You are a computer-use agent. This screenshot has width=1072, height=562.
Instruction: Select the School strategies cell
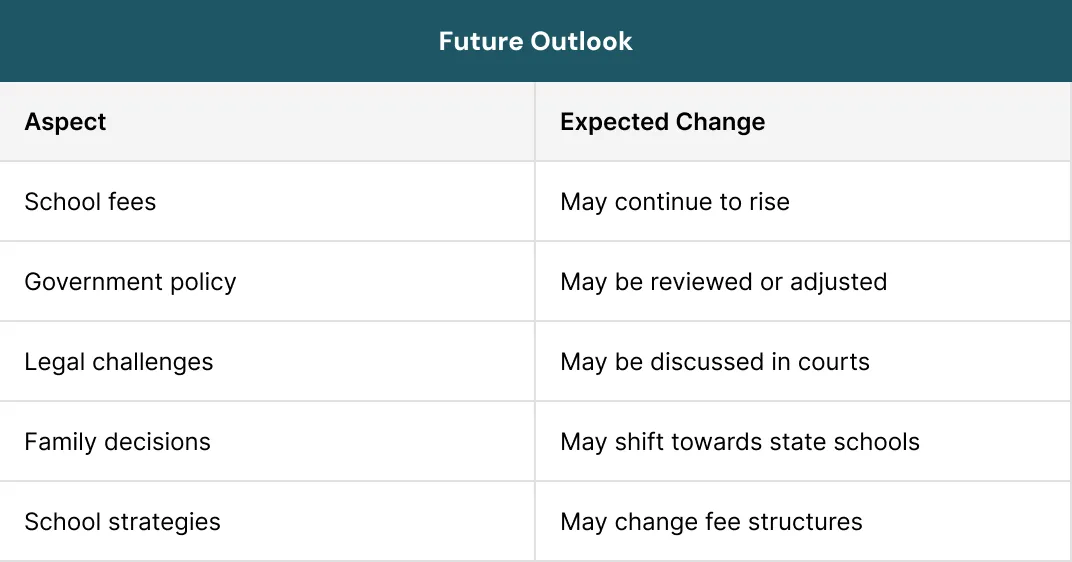tap(122, 522)
